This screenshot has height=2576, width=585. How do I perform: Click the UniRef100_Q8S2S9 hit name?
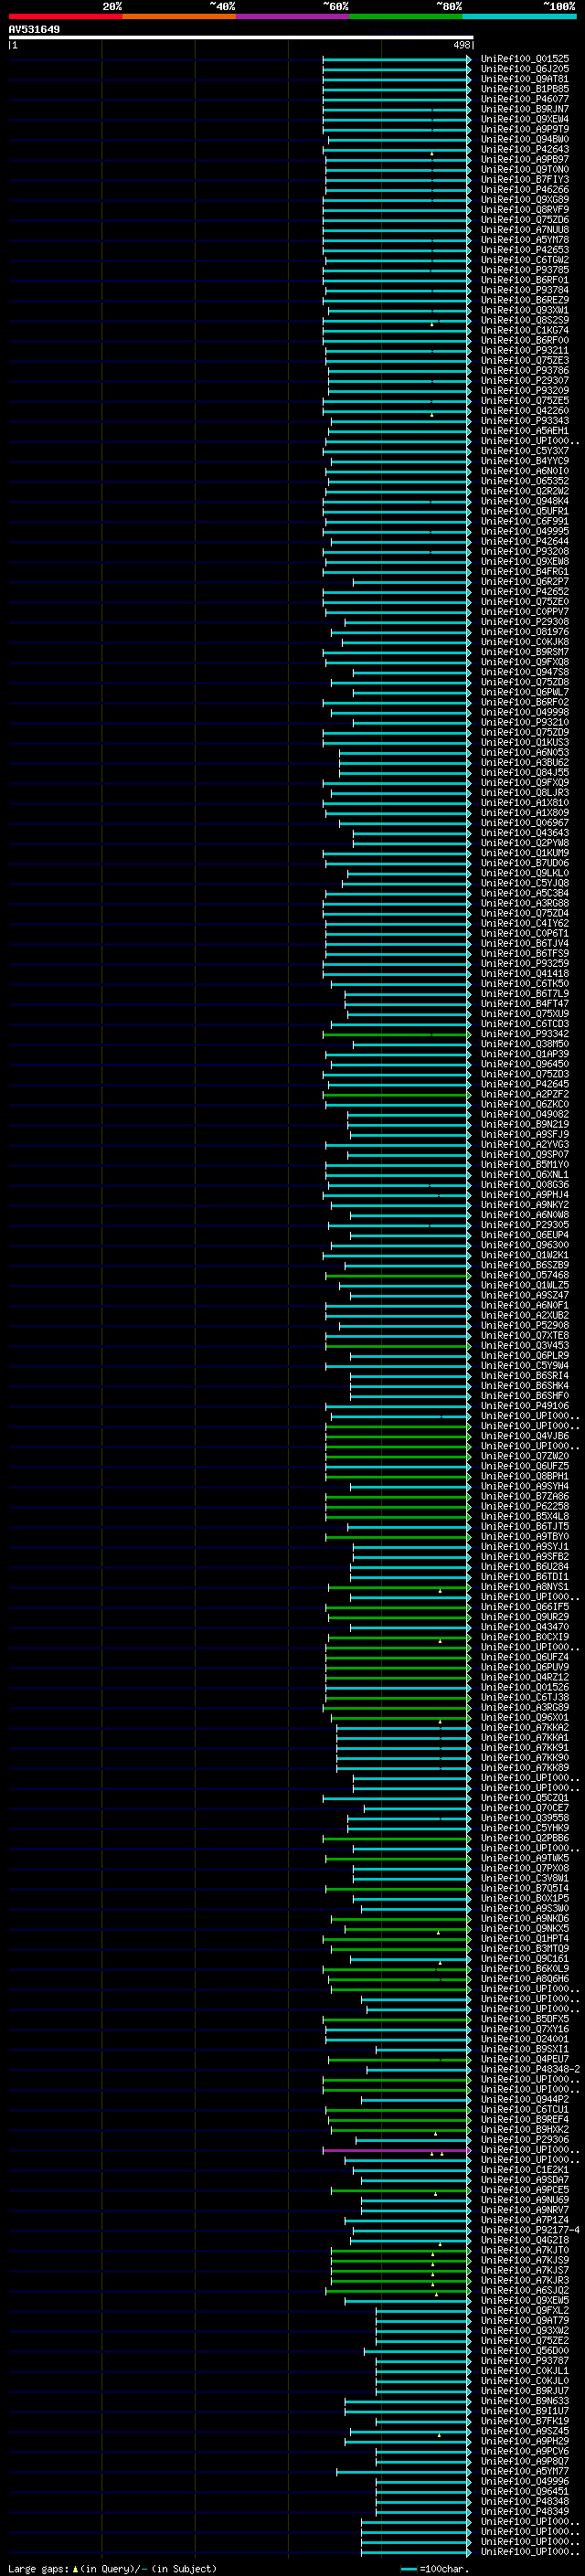pos(525,320)
